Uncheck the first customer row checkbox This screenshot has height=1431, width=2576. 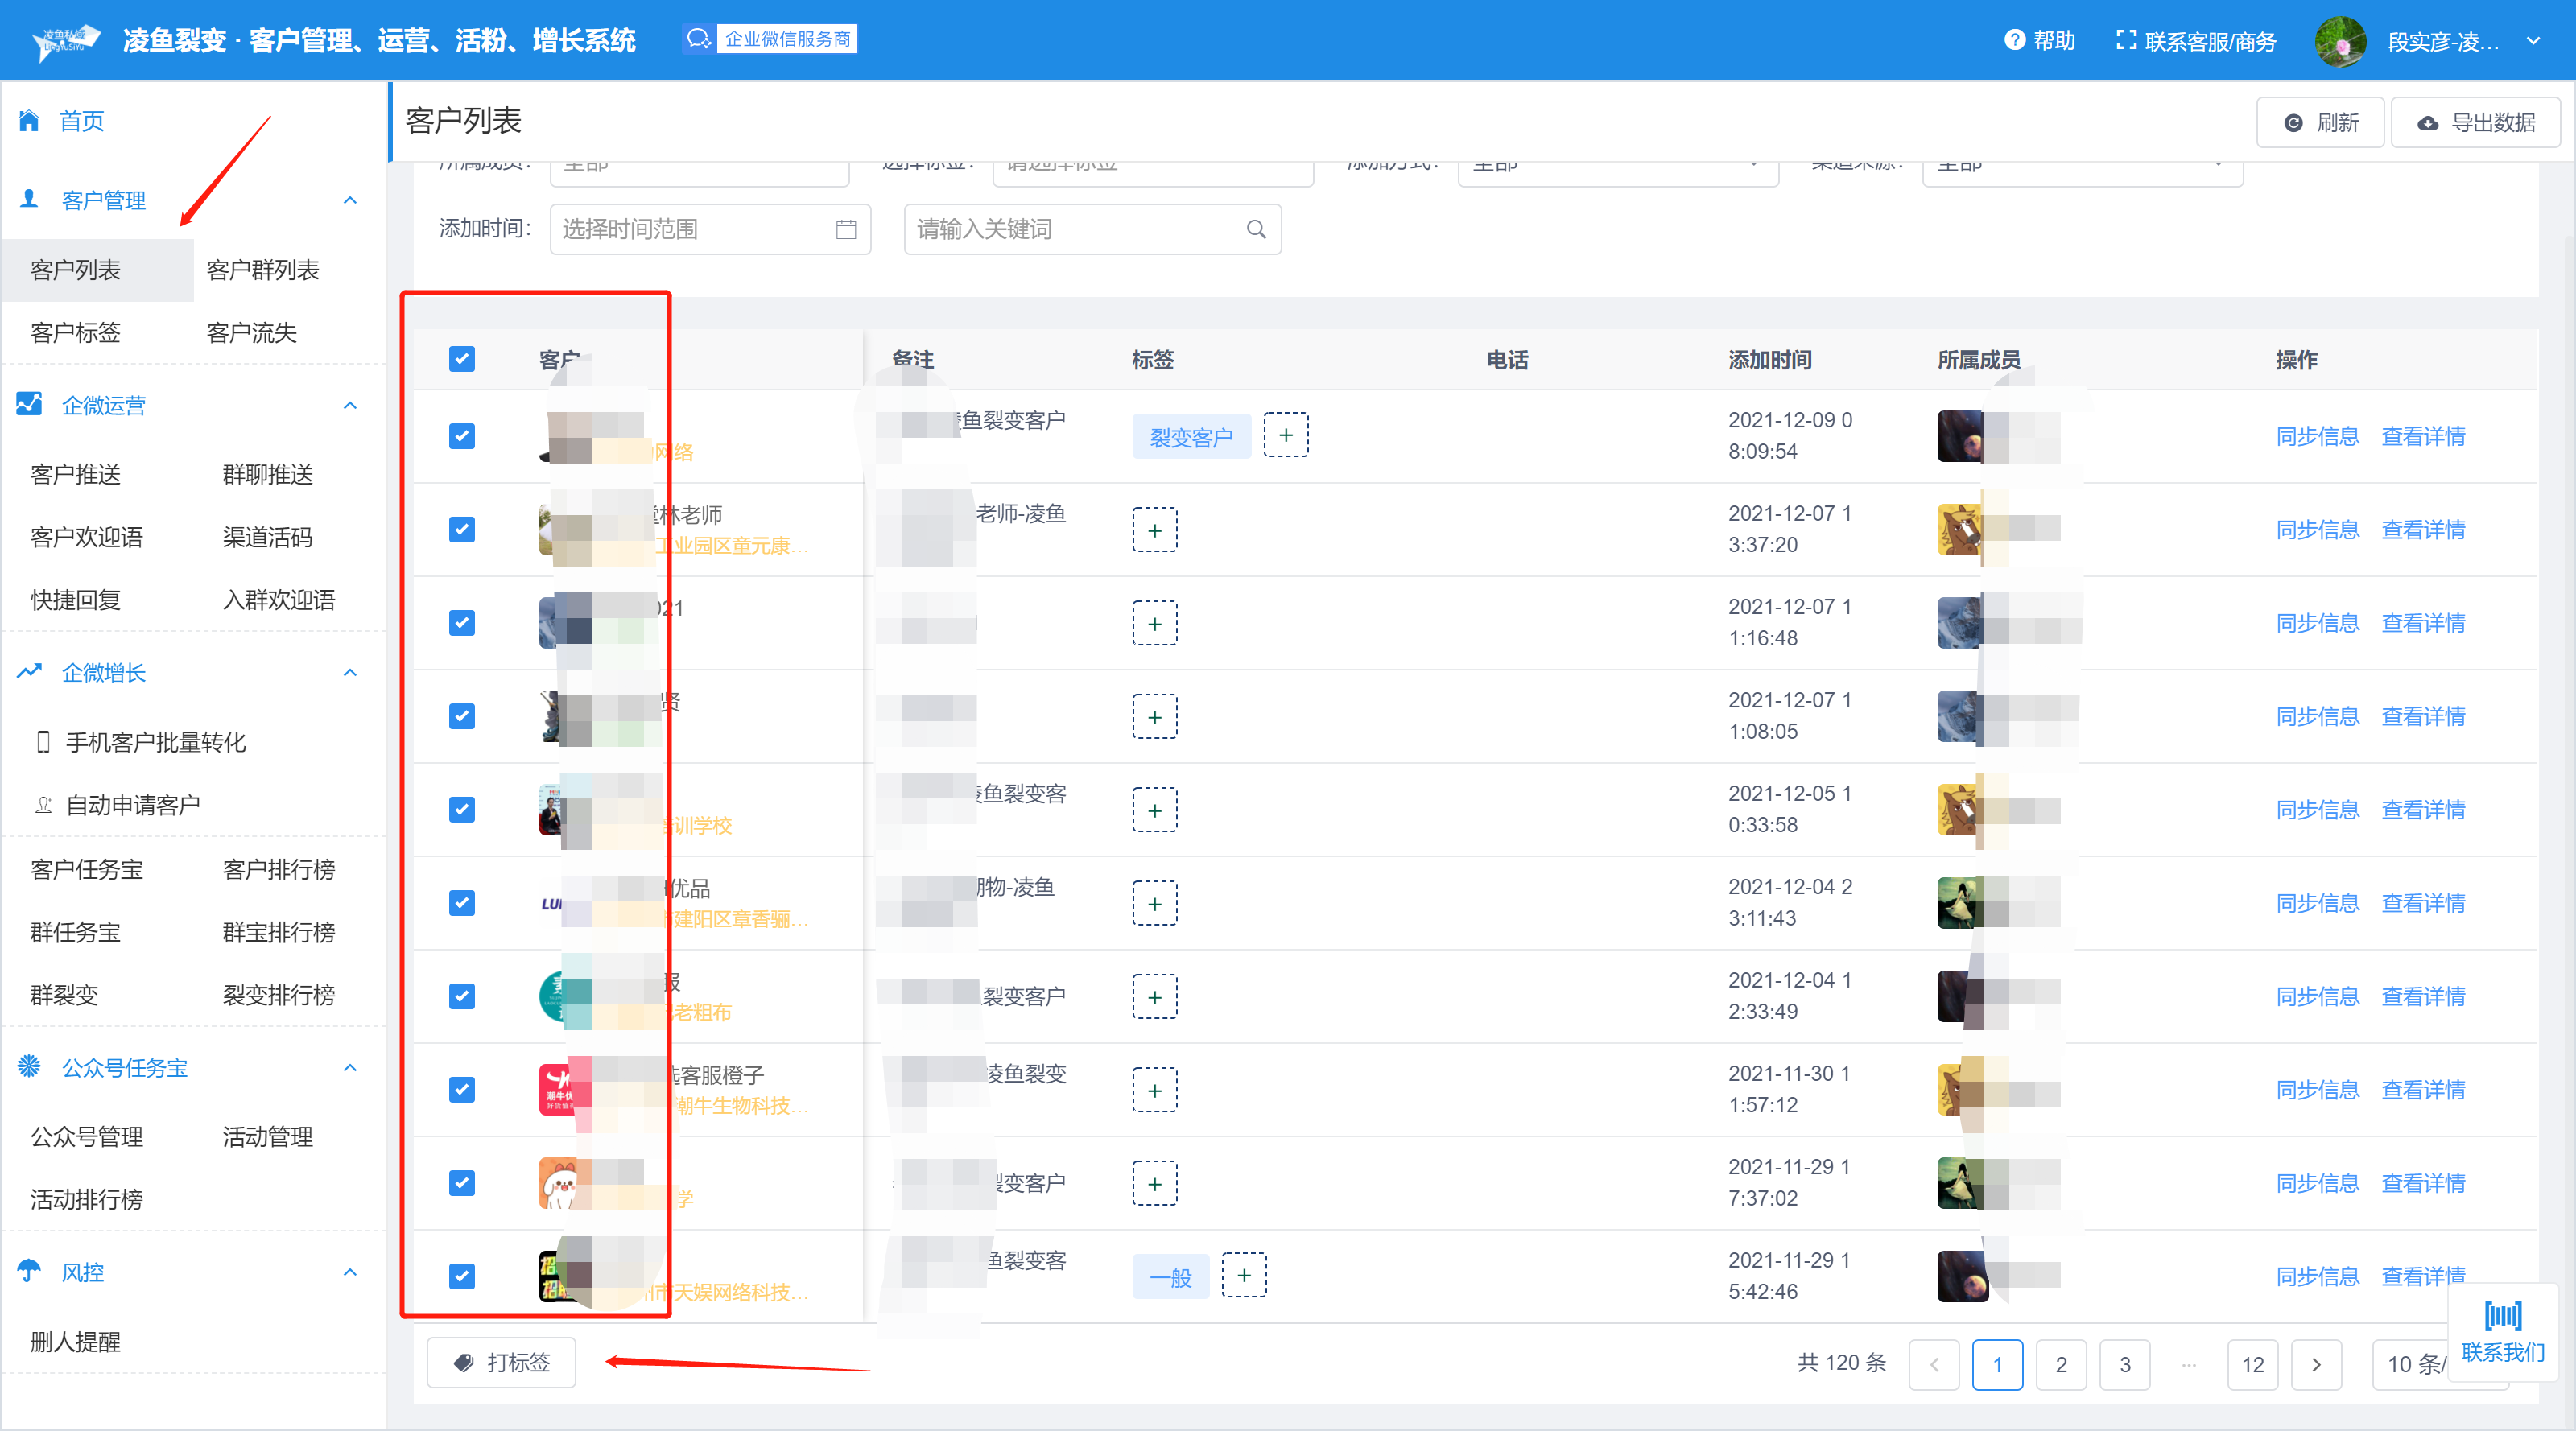461,436
